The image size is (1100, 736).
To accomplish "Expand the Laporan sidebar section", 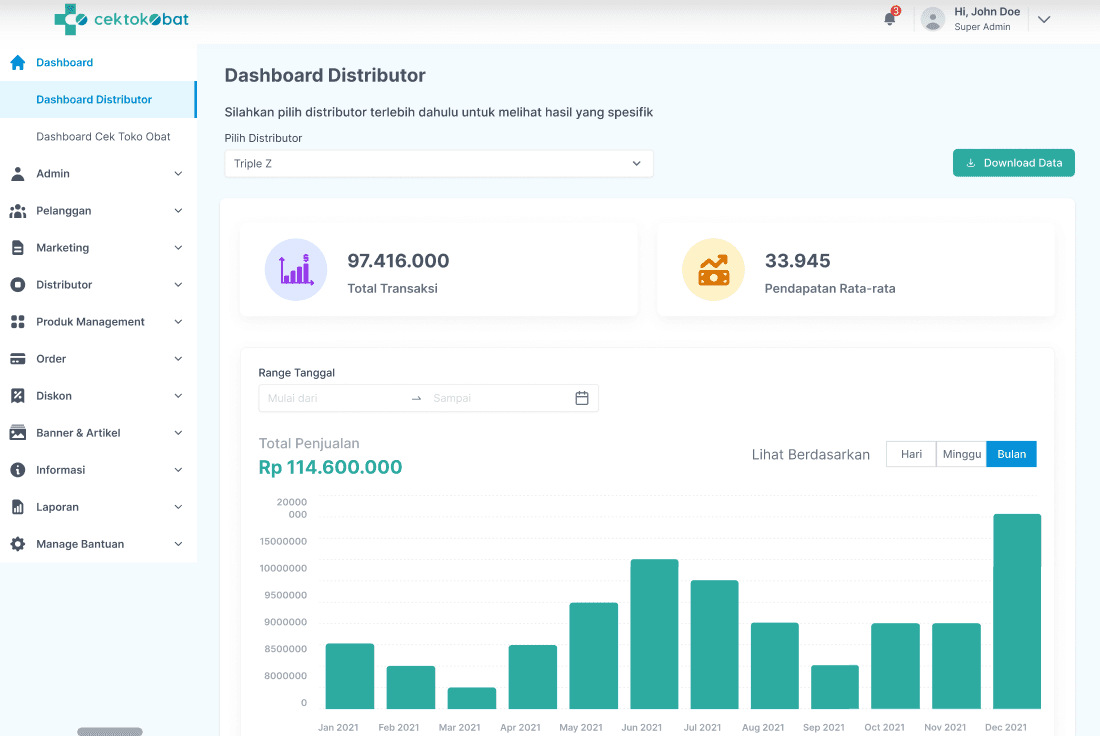I will pyautogui.click(x=96, y=507).
